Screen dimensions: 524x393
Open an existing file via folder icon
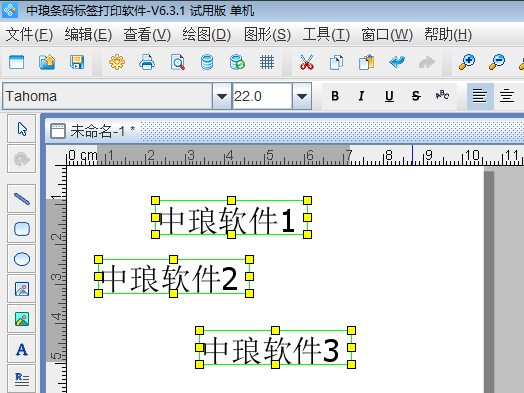[47, 62]
